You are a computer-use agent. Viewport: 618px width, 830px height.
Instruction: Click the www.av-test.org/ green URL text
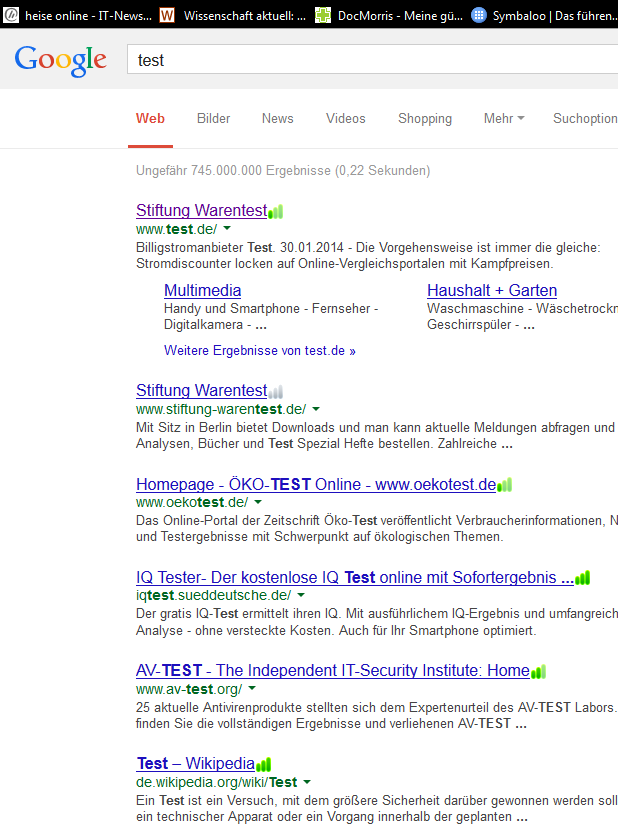(x=189, y=689)
